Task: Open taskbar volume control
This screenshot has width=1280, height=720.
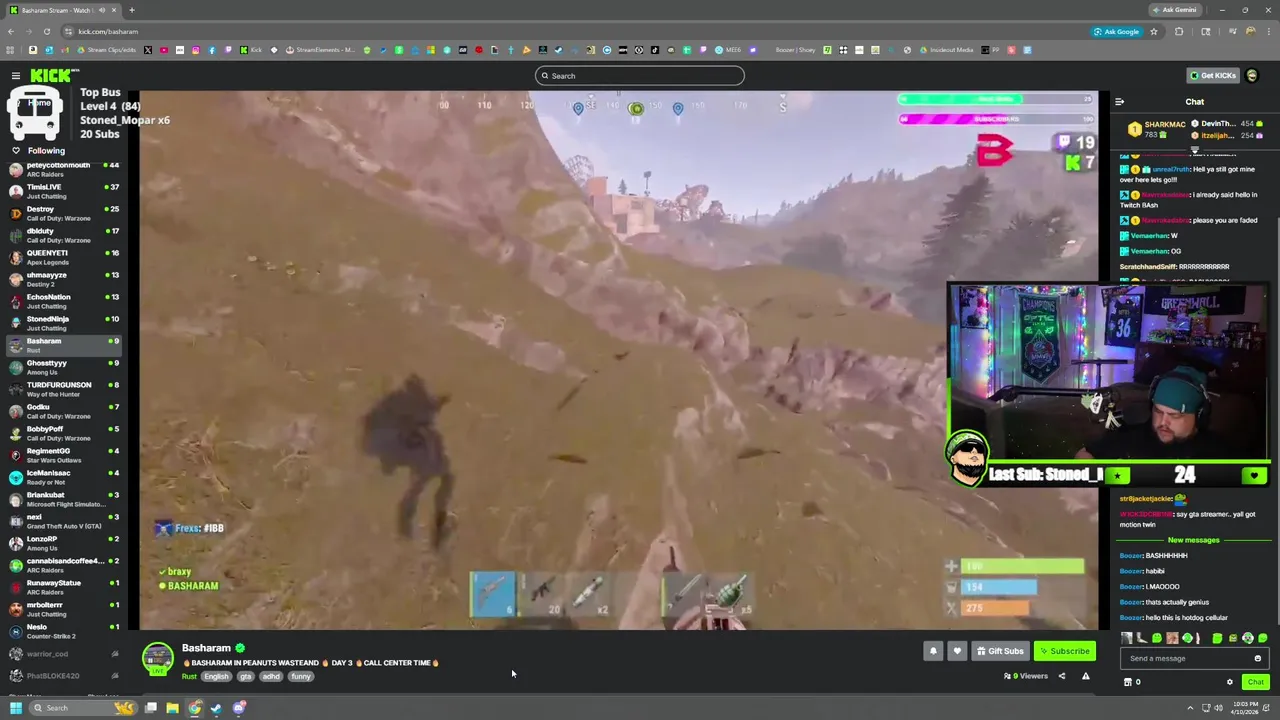Action: click(1218, 708)
